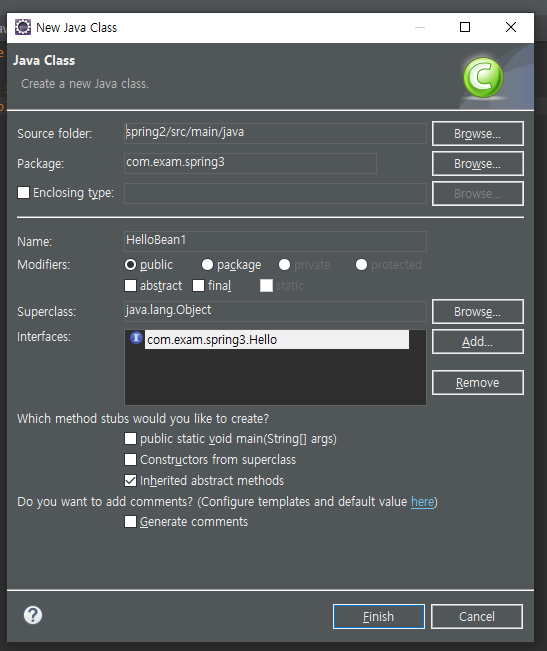
Task: Click Finish to create the class
Action: point(379,617)
